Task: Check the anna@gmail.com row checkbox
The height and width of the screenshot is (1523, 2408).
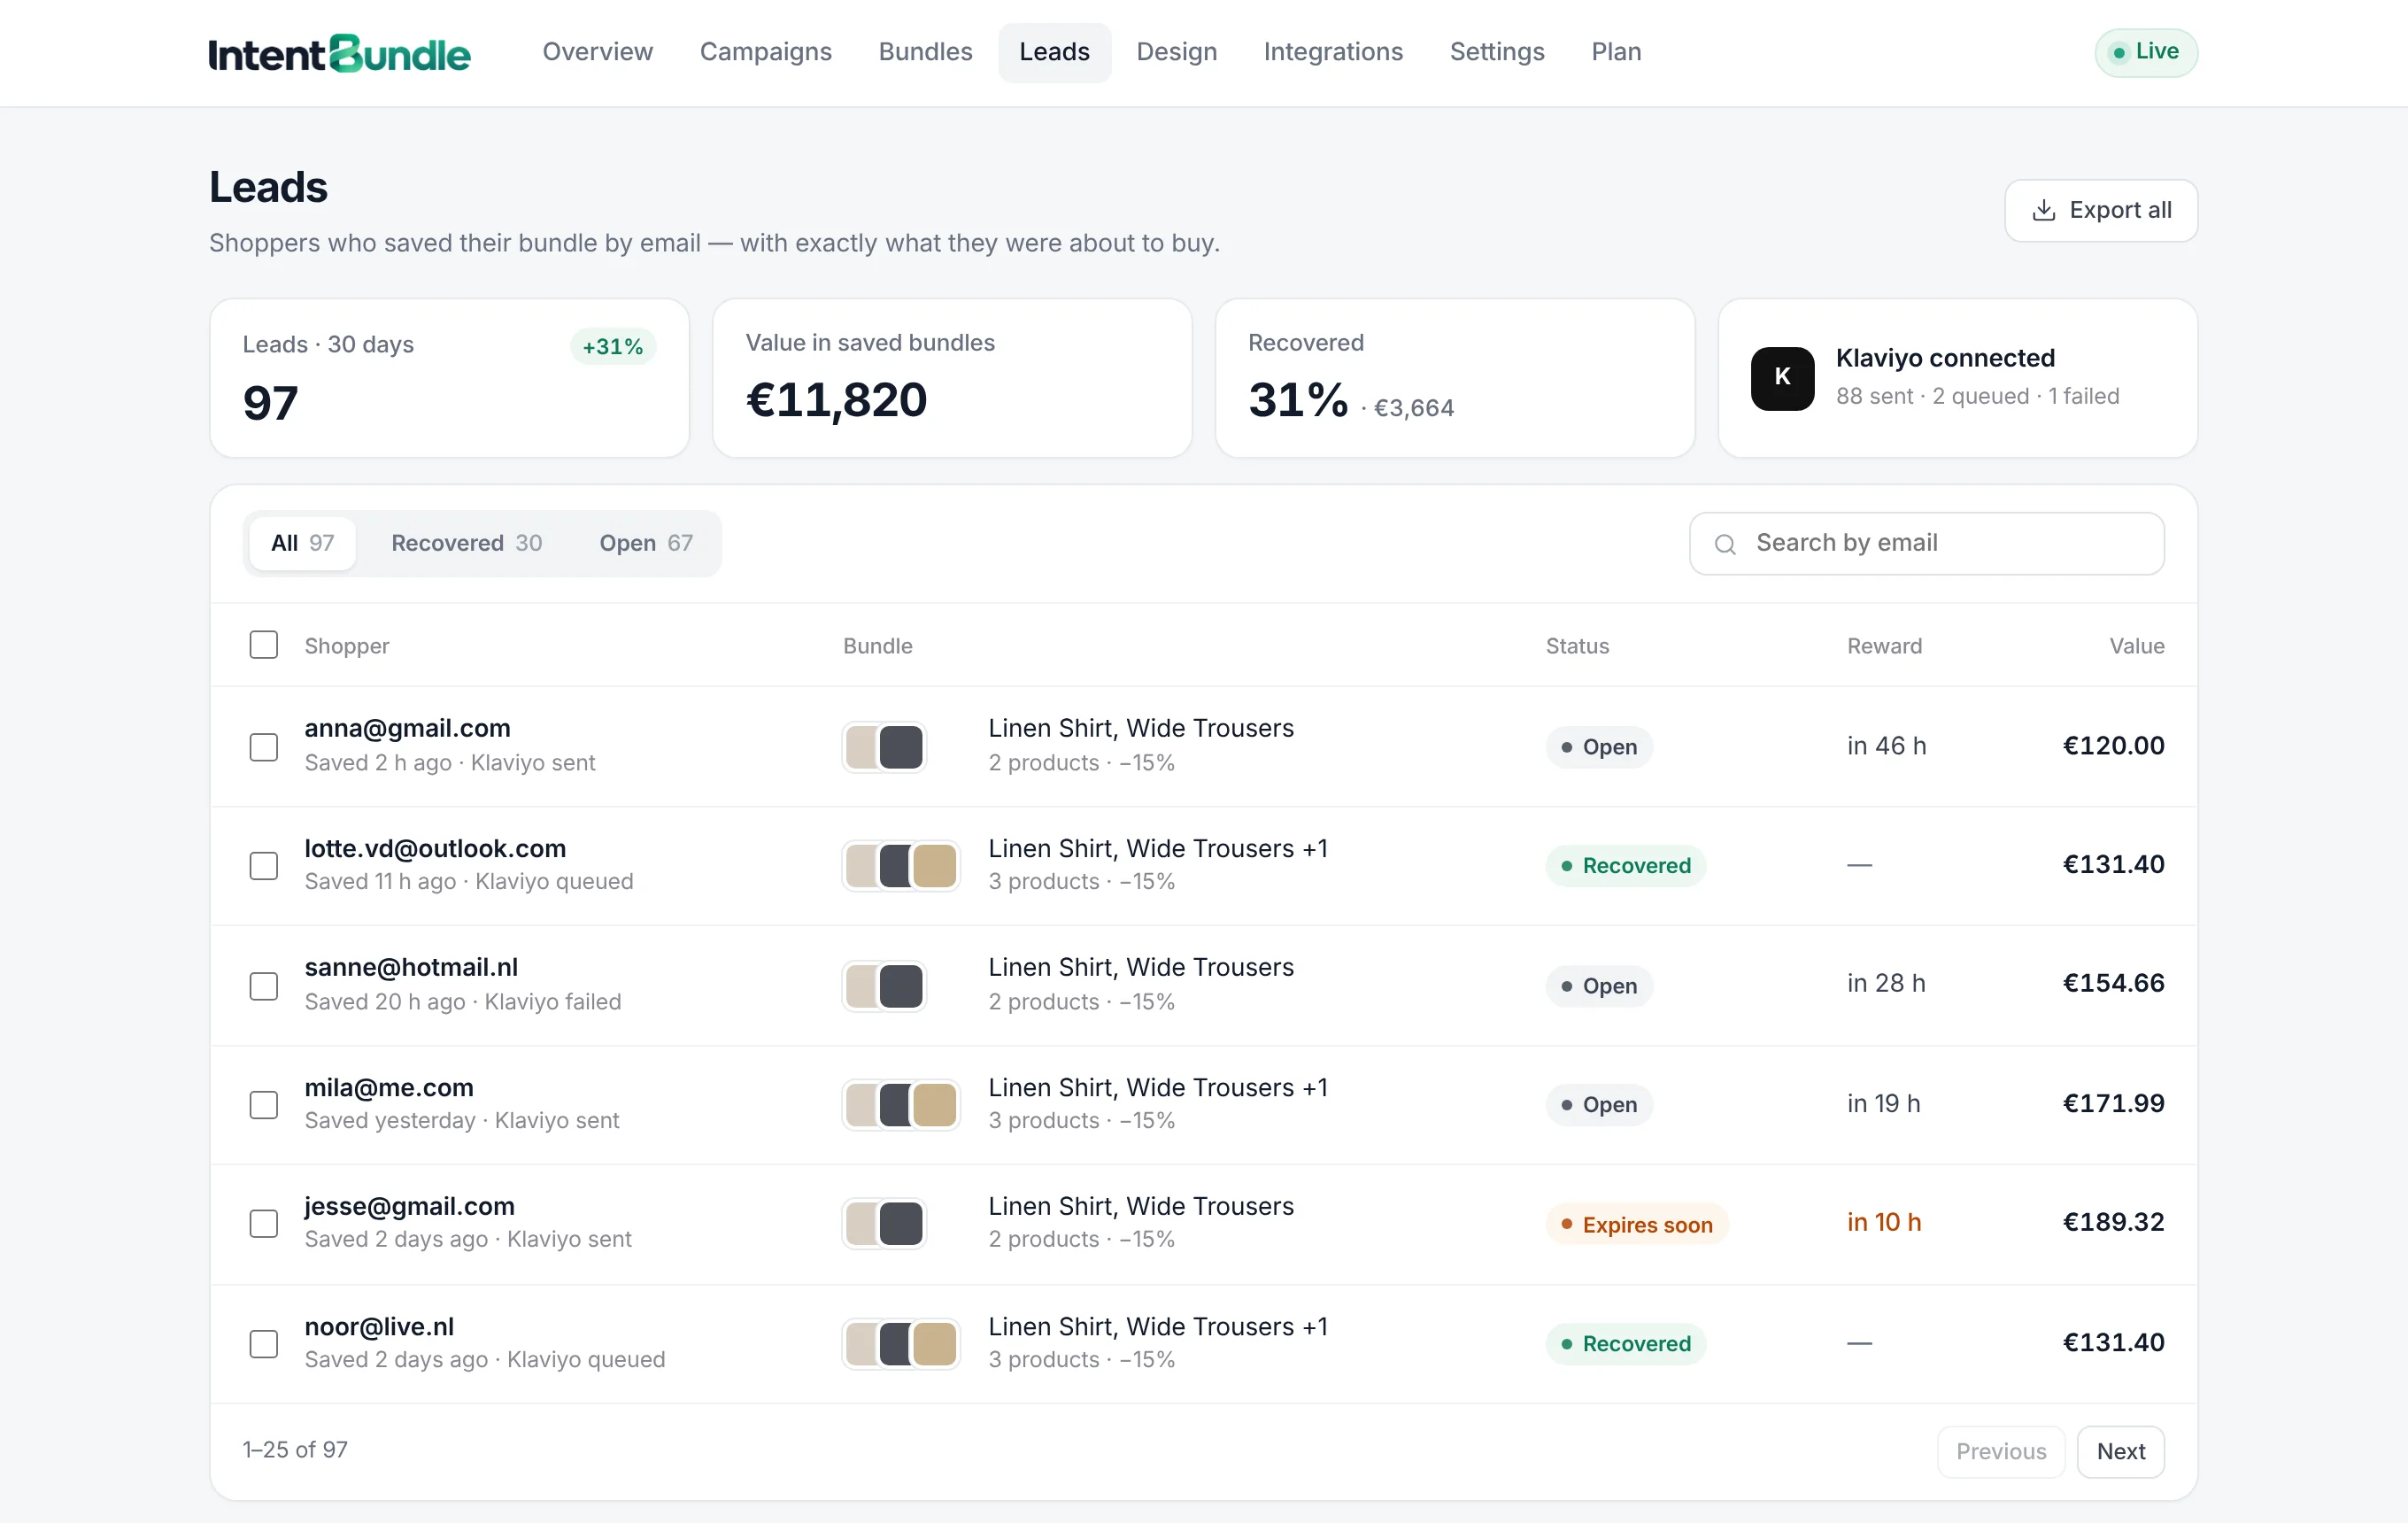Action: pos(264,747)
